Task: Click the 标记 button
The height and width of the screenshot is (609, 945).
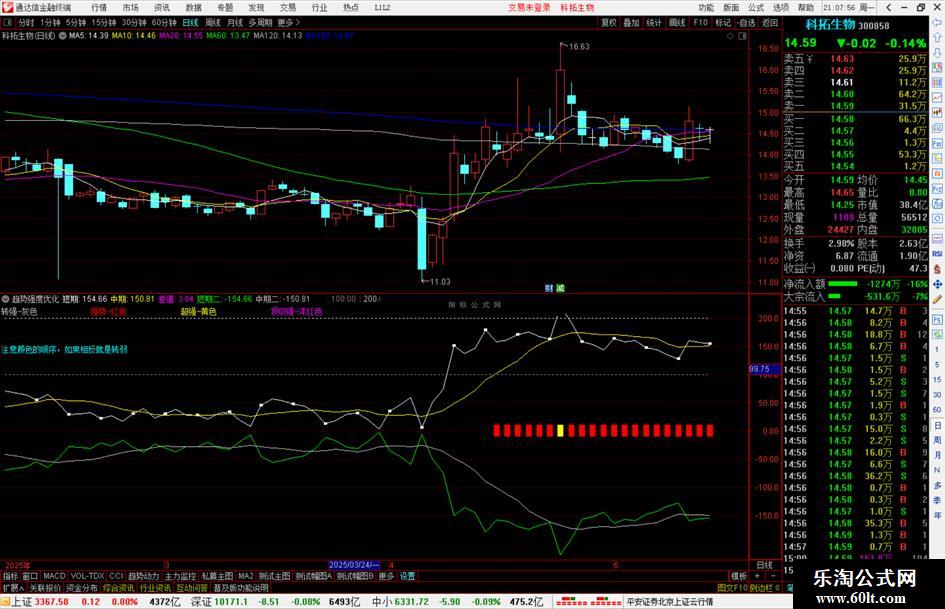Action: click(x=723, y=22)
